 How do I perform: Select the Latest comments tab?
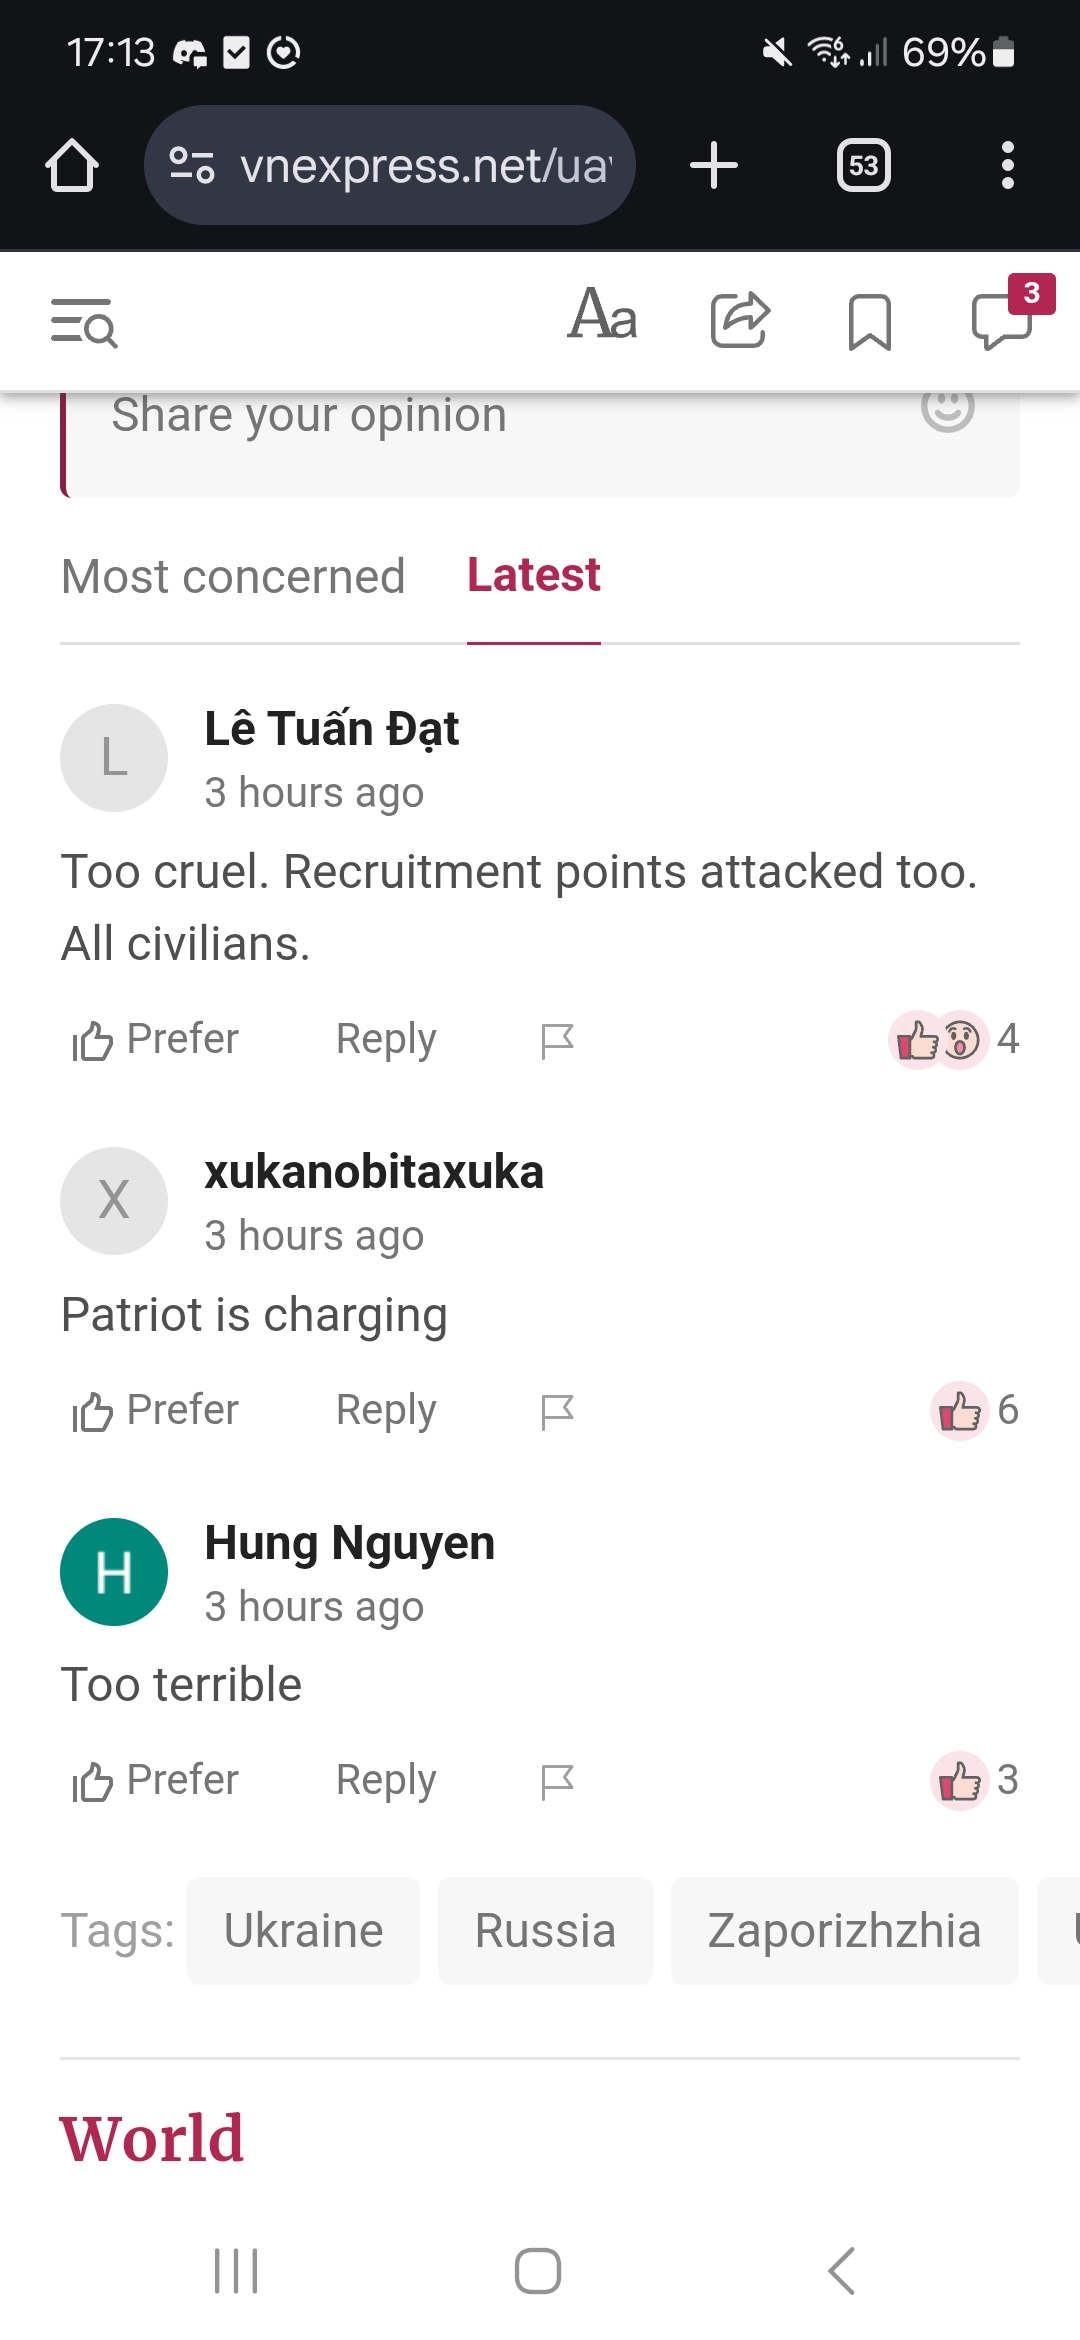534,575
